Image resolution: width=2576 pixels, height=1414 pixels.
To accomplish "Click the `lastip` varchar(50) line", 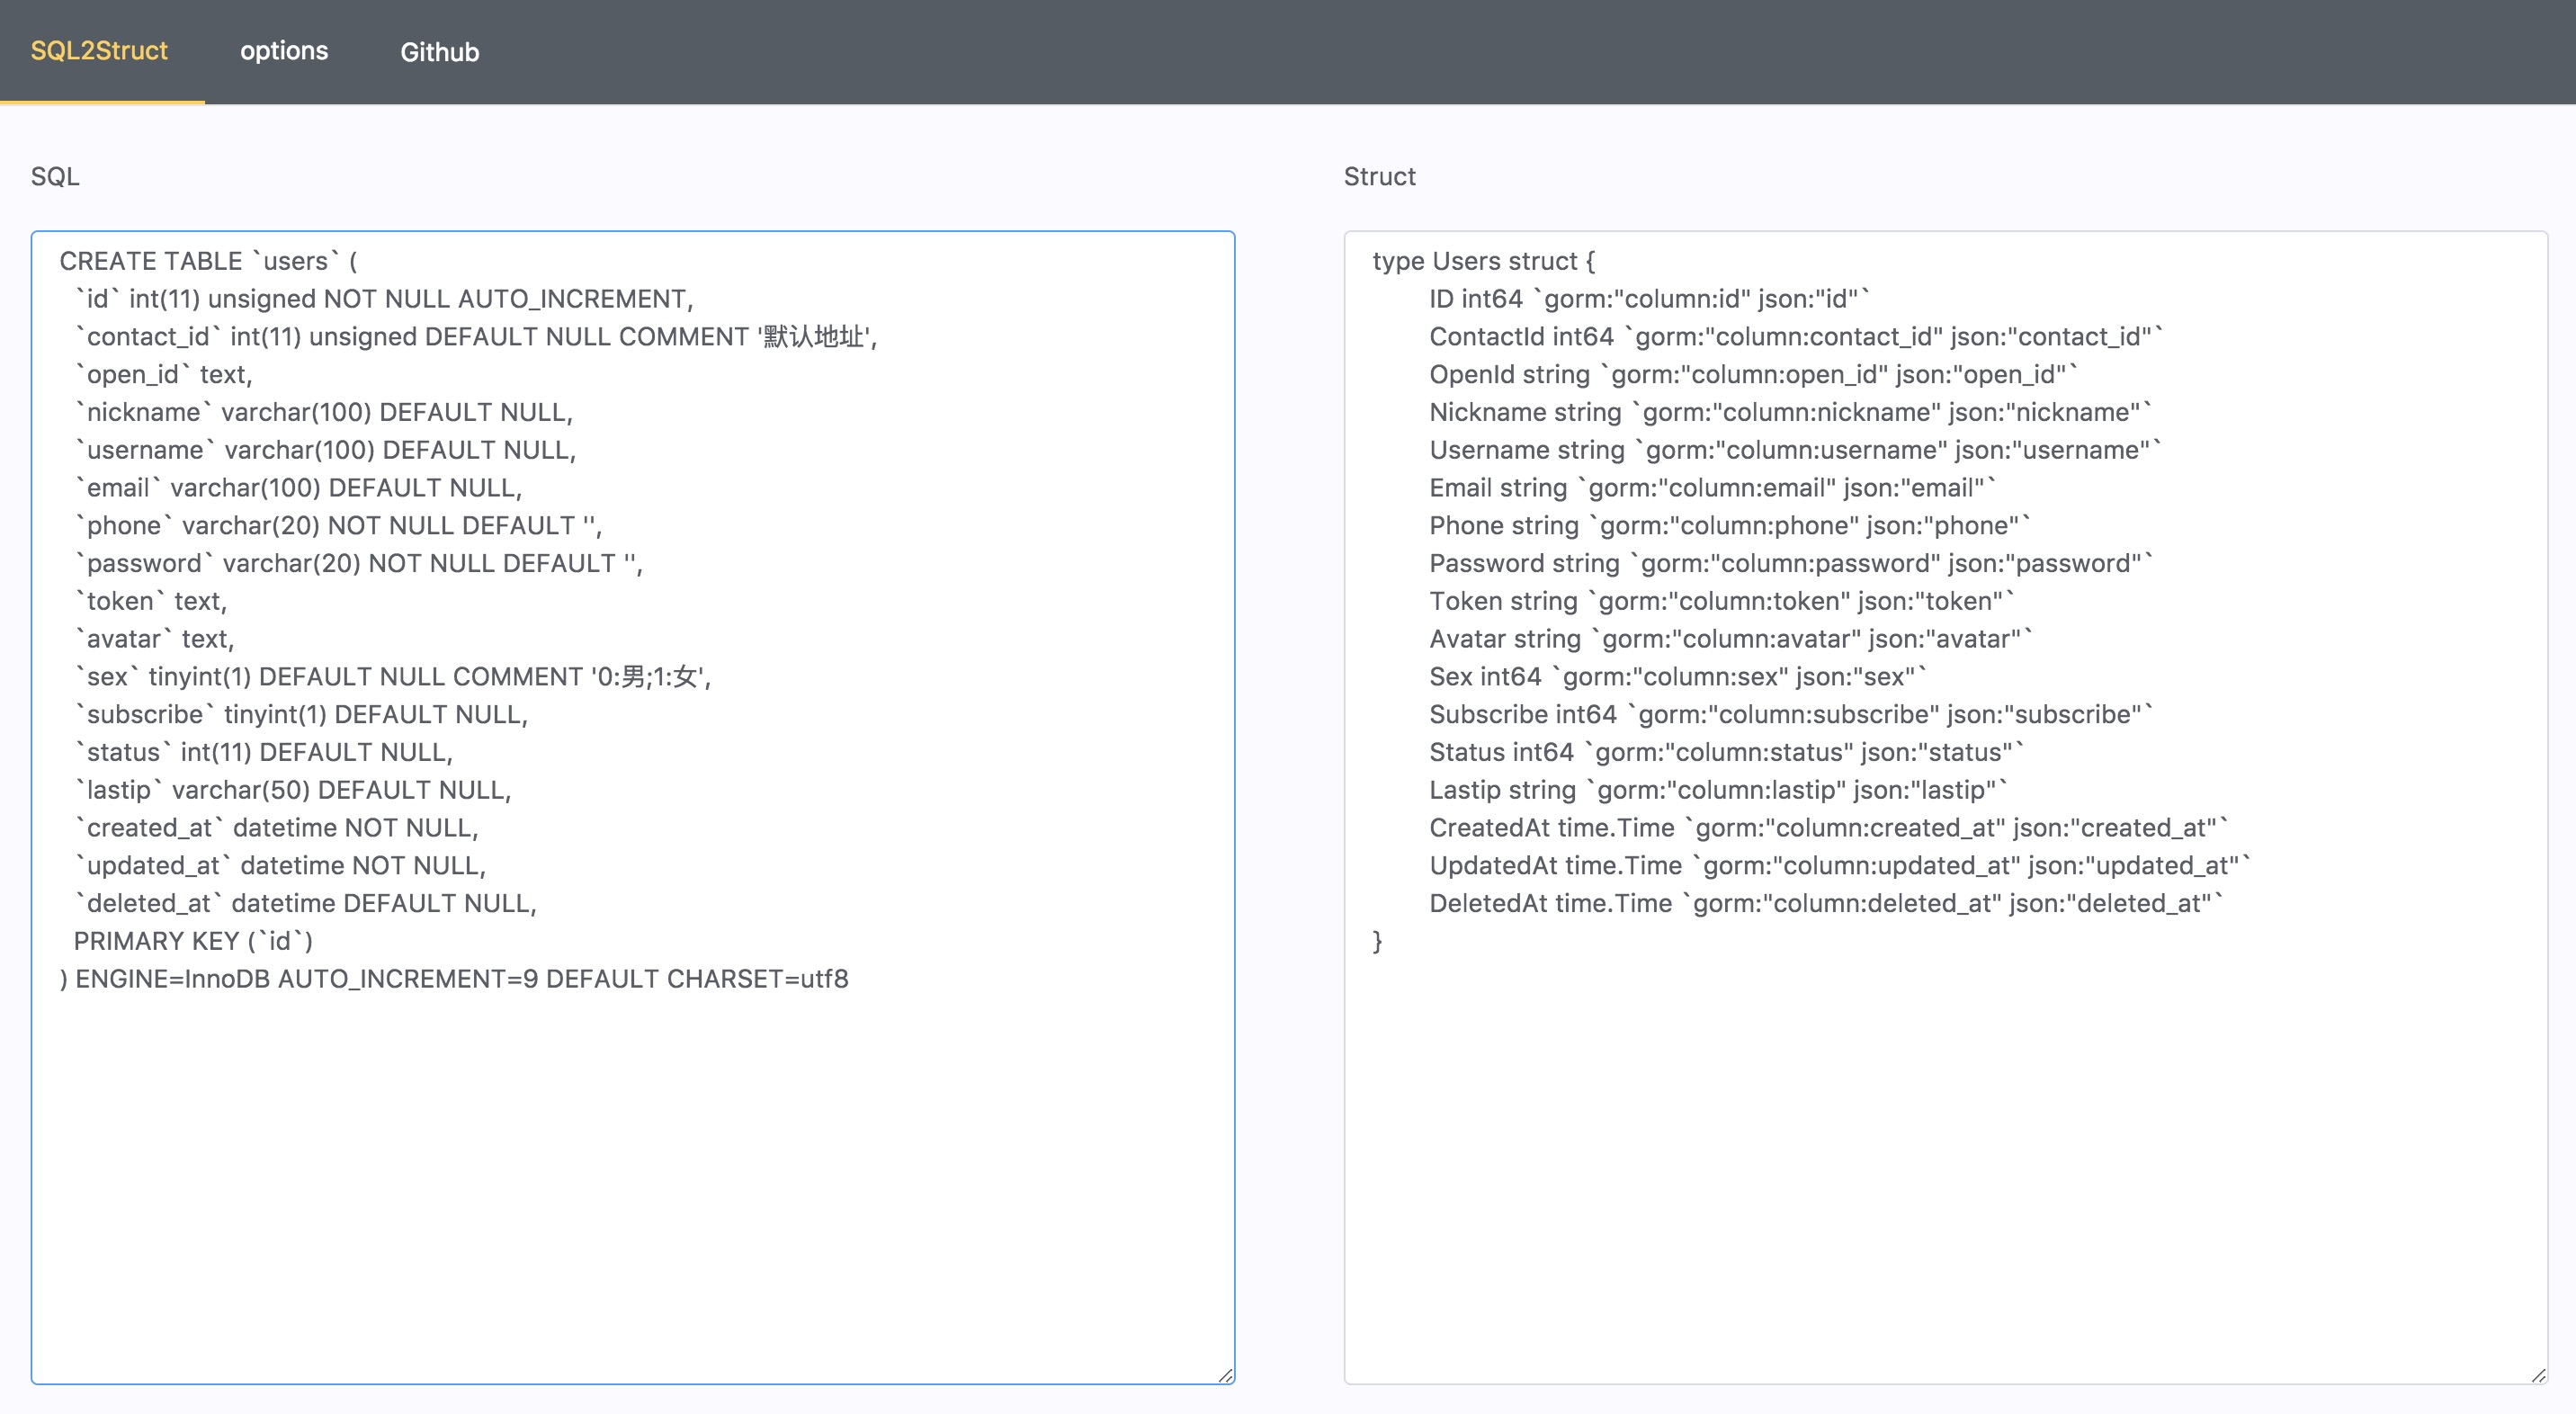I will (x=293, y=790).
